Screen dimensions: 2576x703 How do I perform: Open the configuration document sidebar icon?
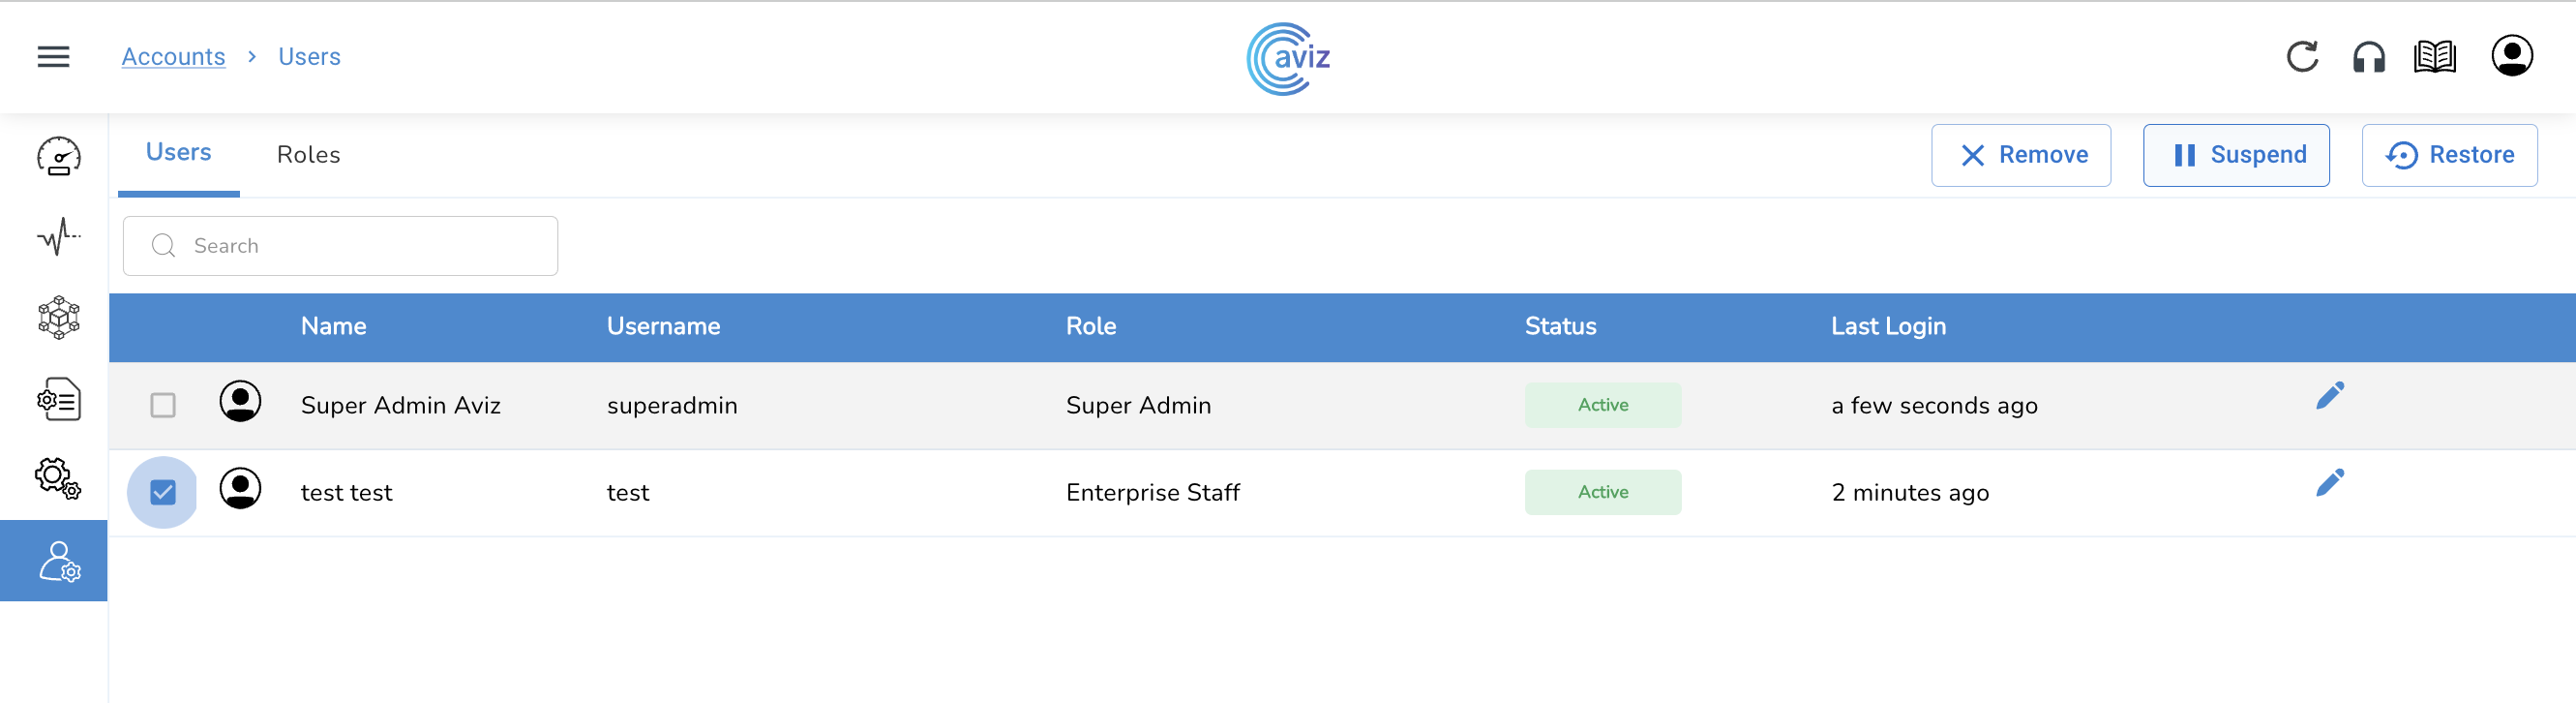pos(58,399)
